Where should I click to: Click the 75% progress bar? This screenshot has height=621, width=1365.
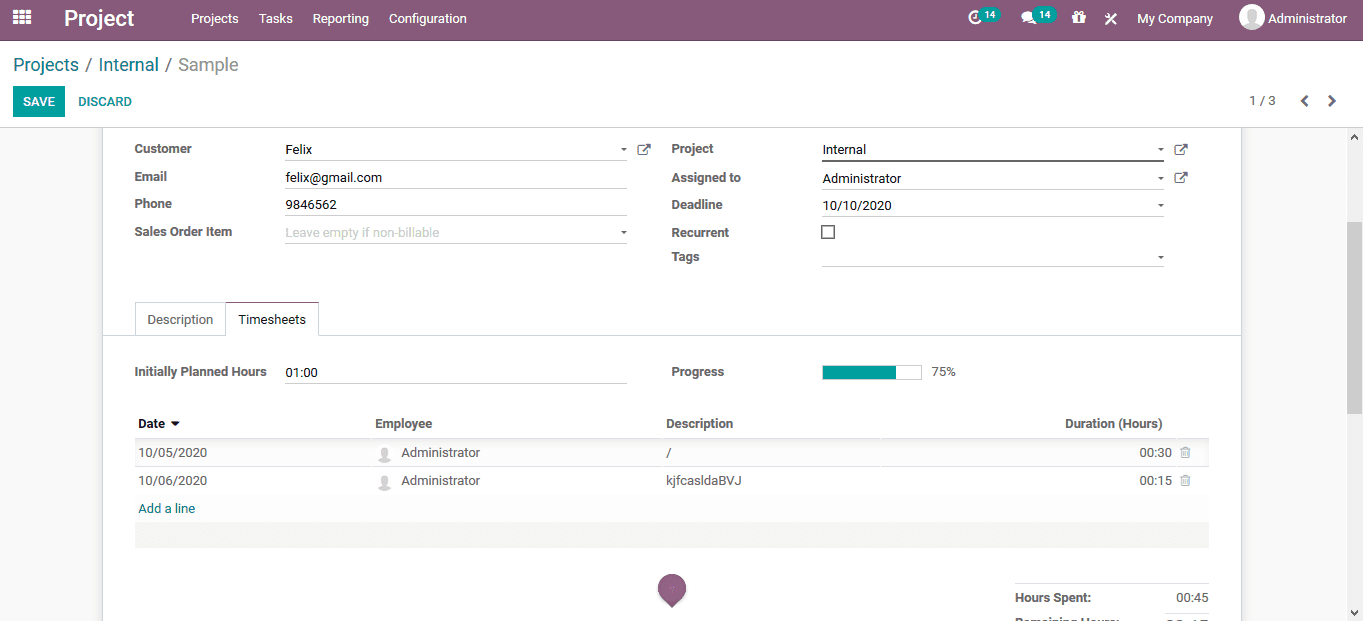[871, 371]
